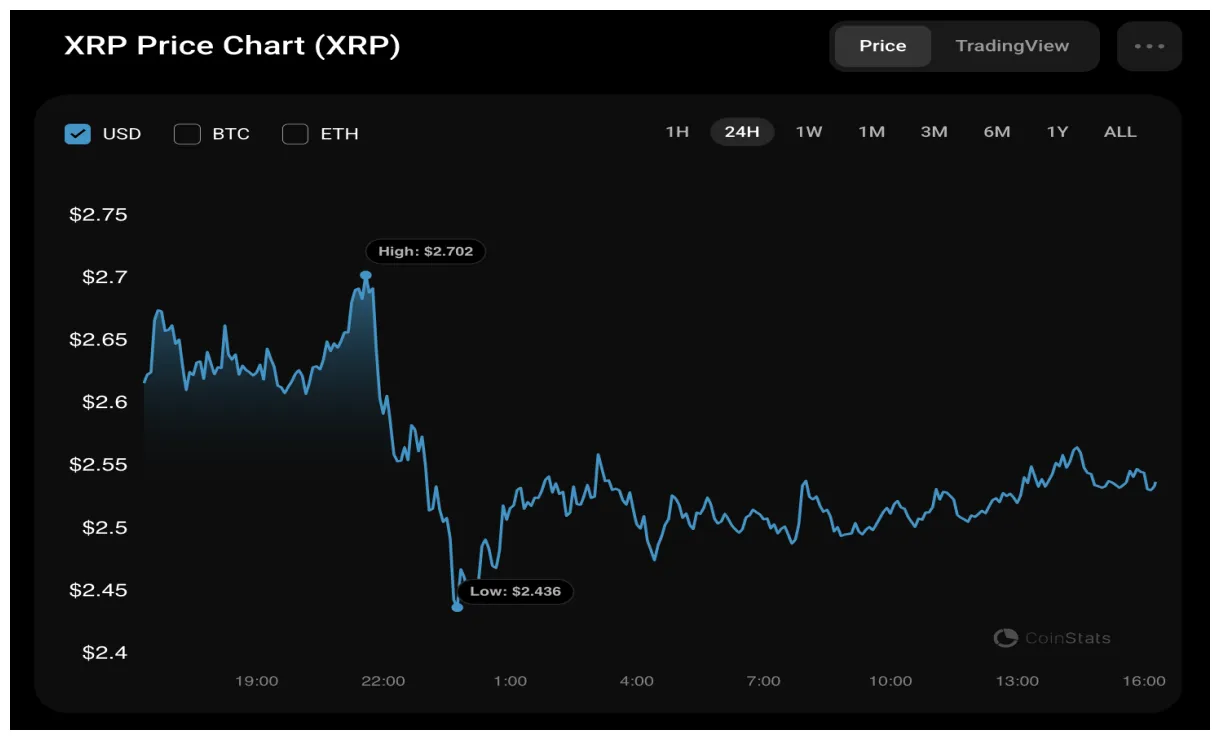Image resolution: width=1220 pixels, height=740 pixels.
Task: Select the Price chart tab
Action: click(x=883, y=45)
